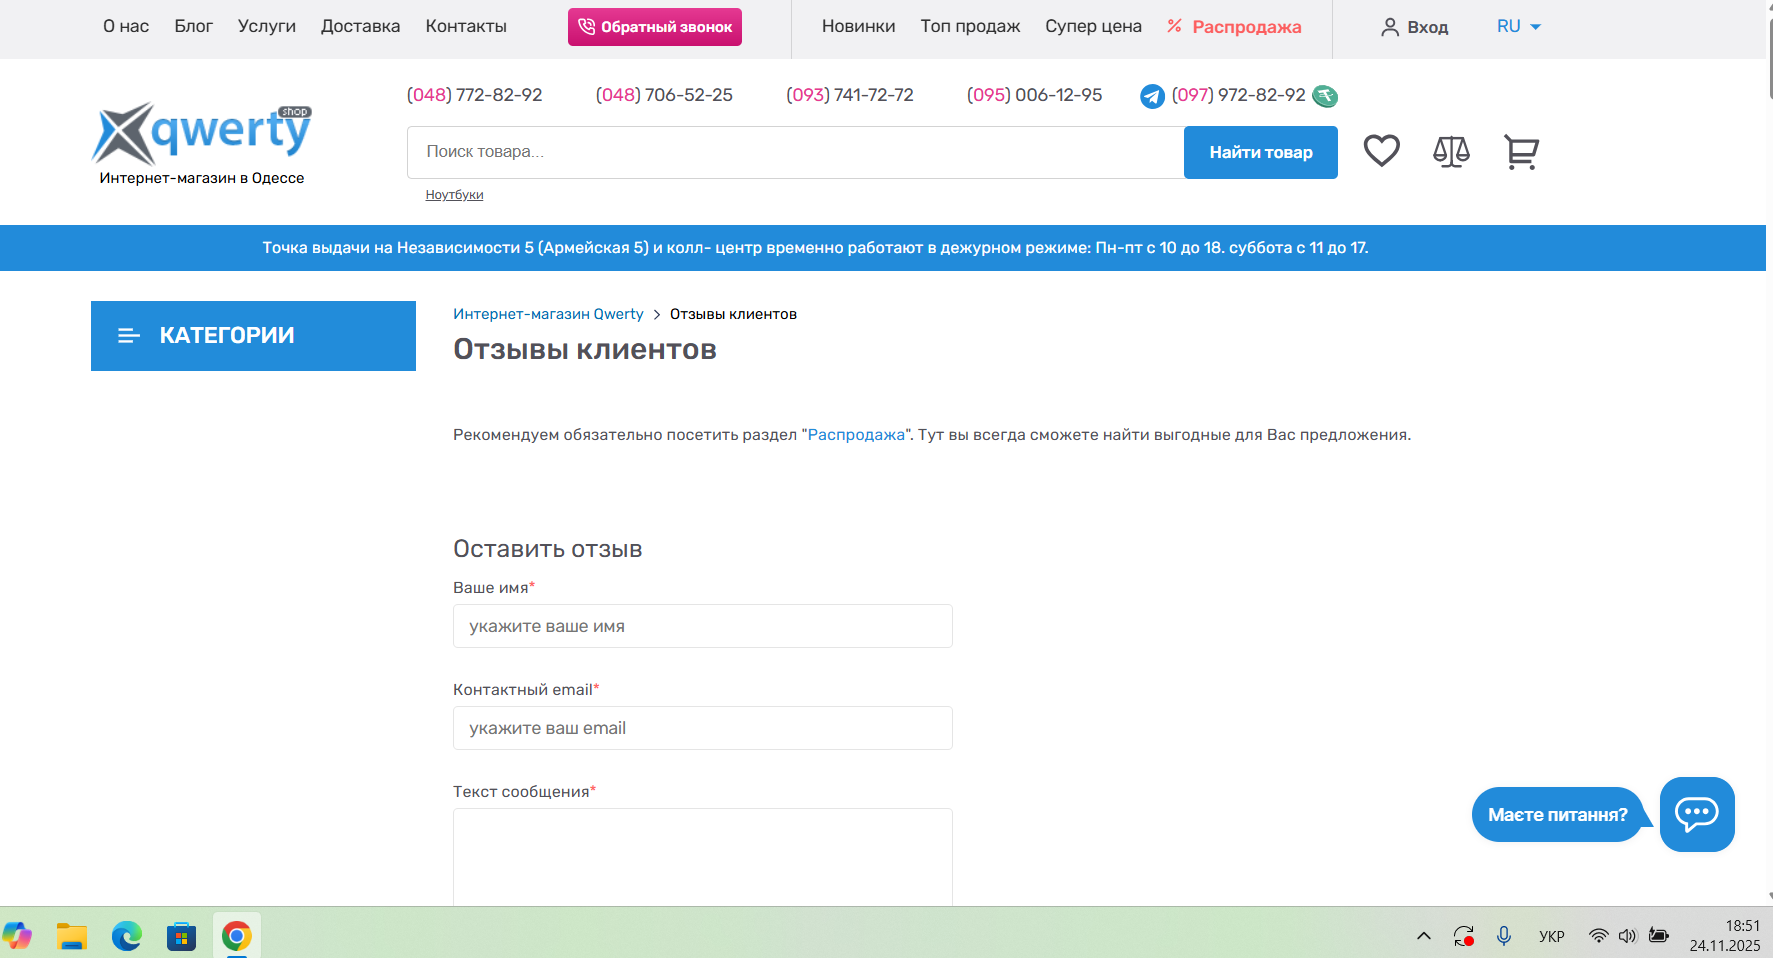Open the shopping cart icon
The image size is (1773, 958).
click(1521, 152)
